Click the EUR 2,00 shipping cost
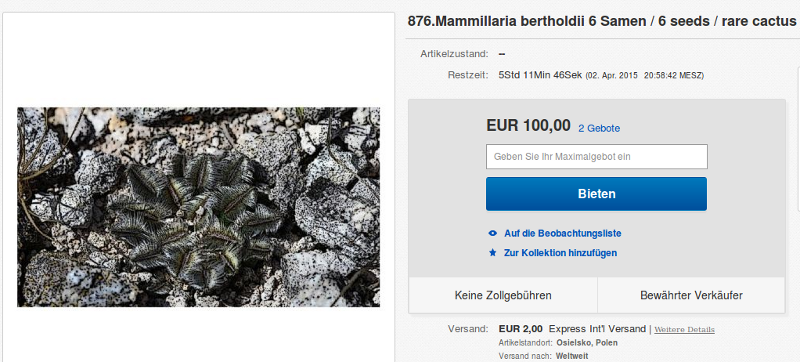Screen dimensions: 800x362 click(x=520, y=329)
